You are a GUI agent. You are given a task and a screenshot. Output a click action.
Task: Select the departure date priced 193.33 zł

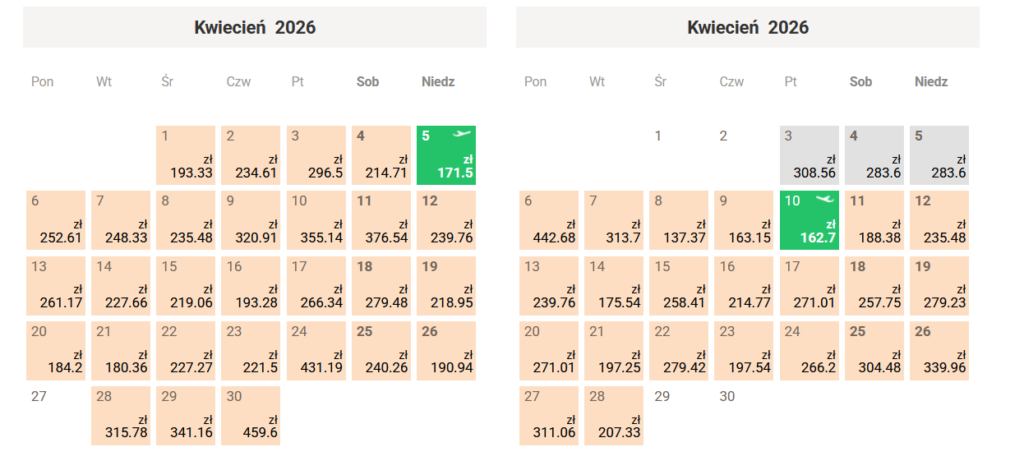click(x=186, y=155)
